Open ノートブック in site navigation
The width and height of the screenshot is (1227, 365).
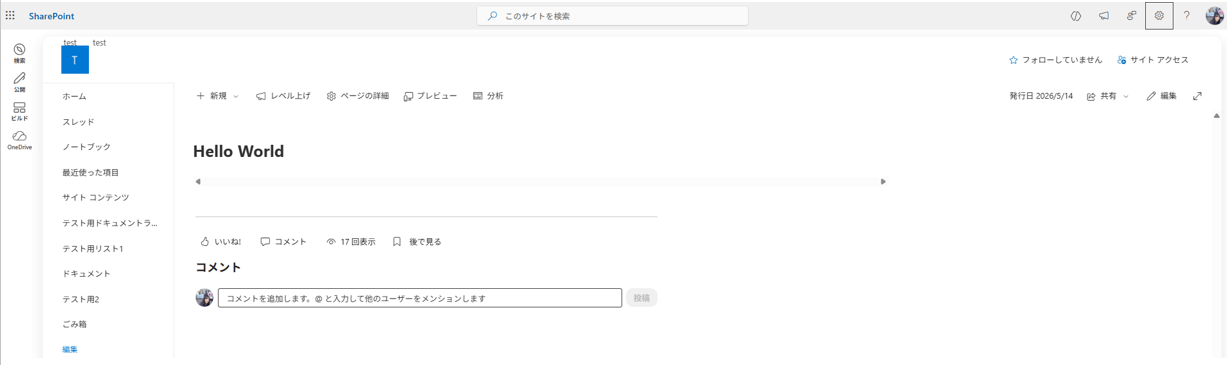coord(86,147)
